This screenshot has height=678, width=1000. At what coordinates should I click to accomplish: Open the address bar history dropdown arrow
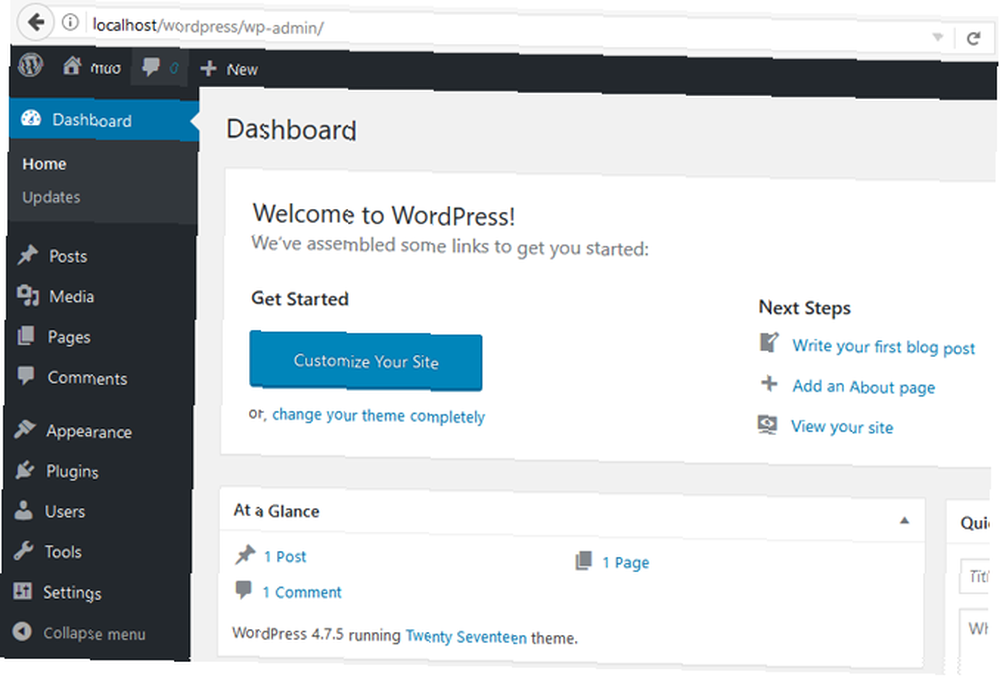point(938,37)
